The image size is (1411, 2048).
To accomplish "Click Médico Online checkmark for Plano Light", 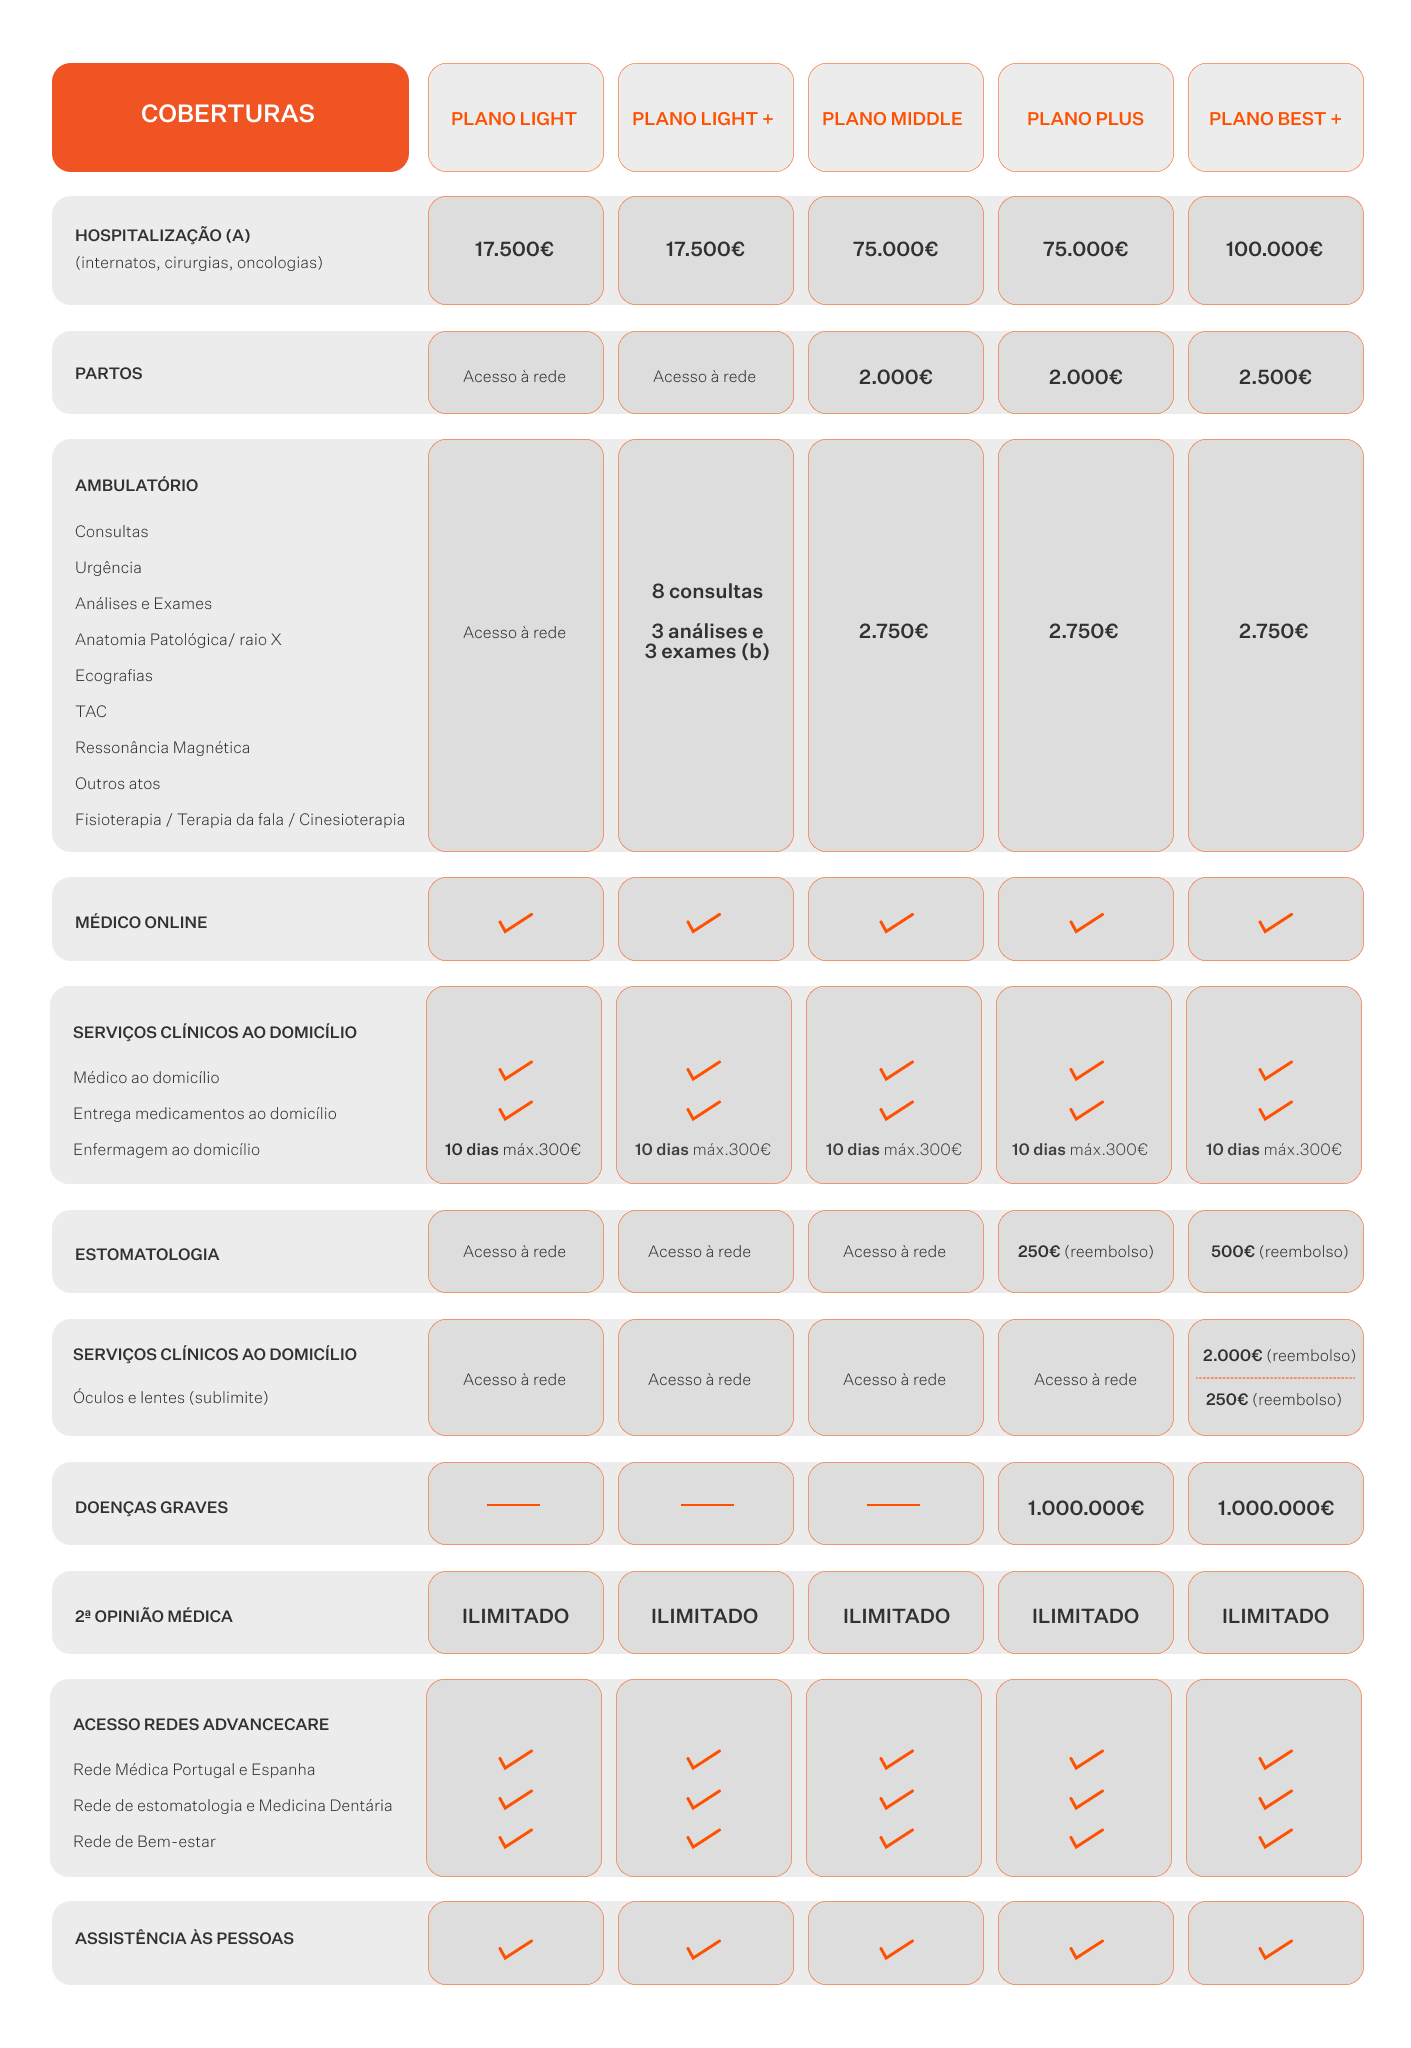I will click(x=515, y=922).
